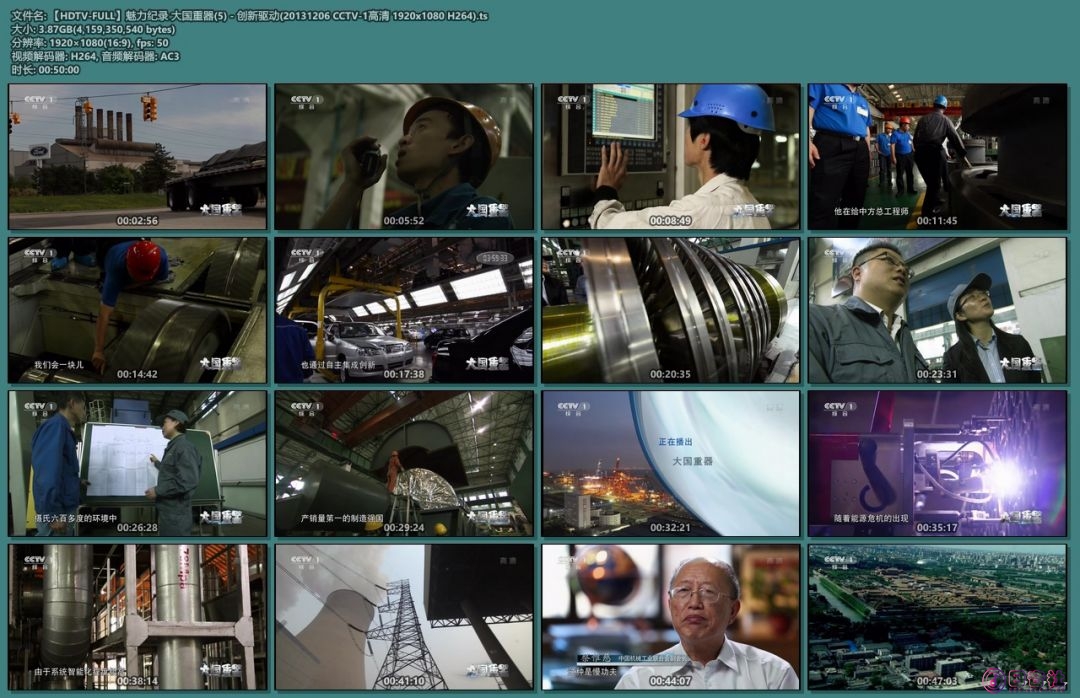Open the thumbnail at 00:26:28
The image size is (1080, 698).
(x=137, y=464)
